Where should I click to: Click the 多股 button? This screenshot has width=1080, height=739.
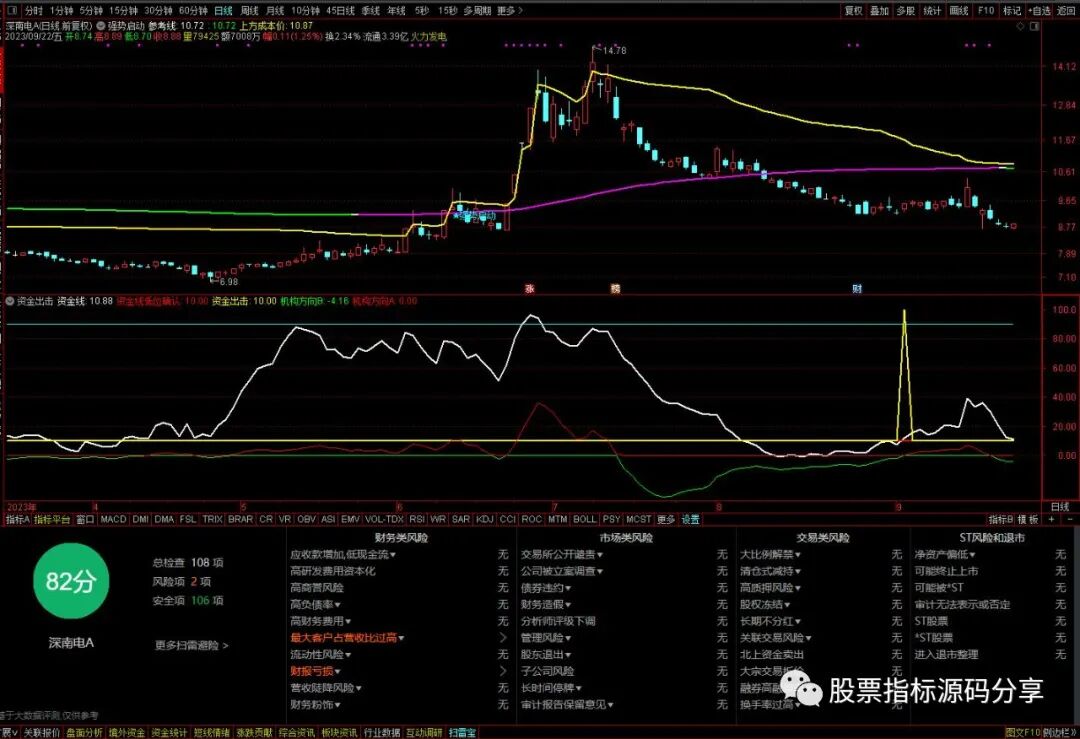[905, 10]
